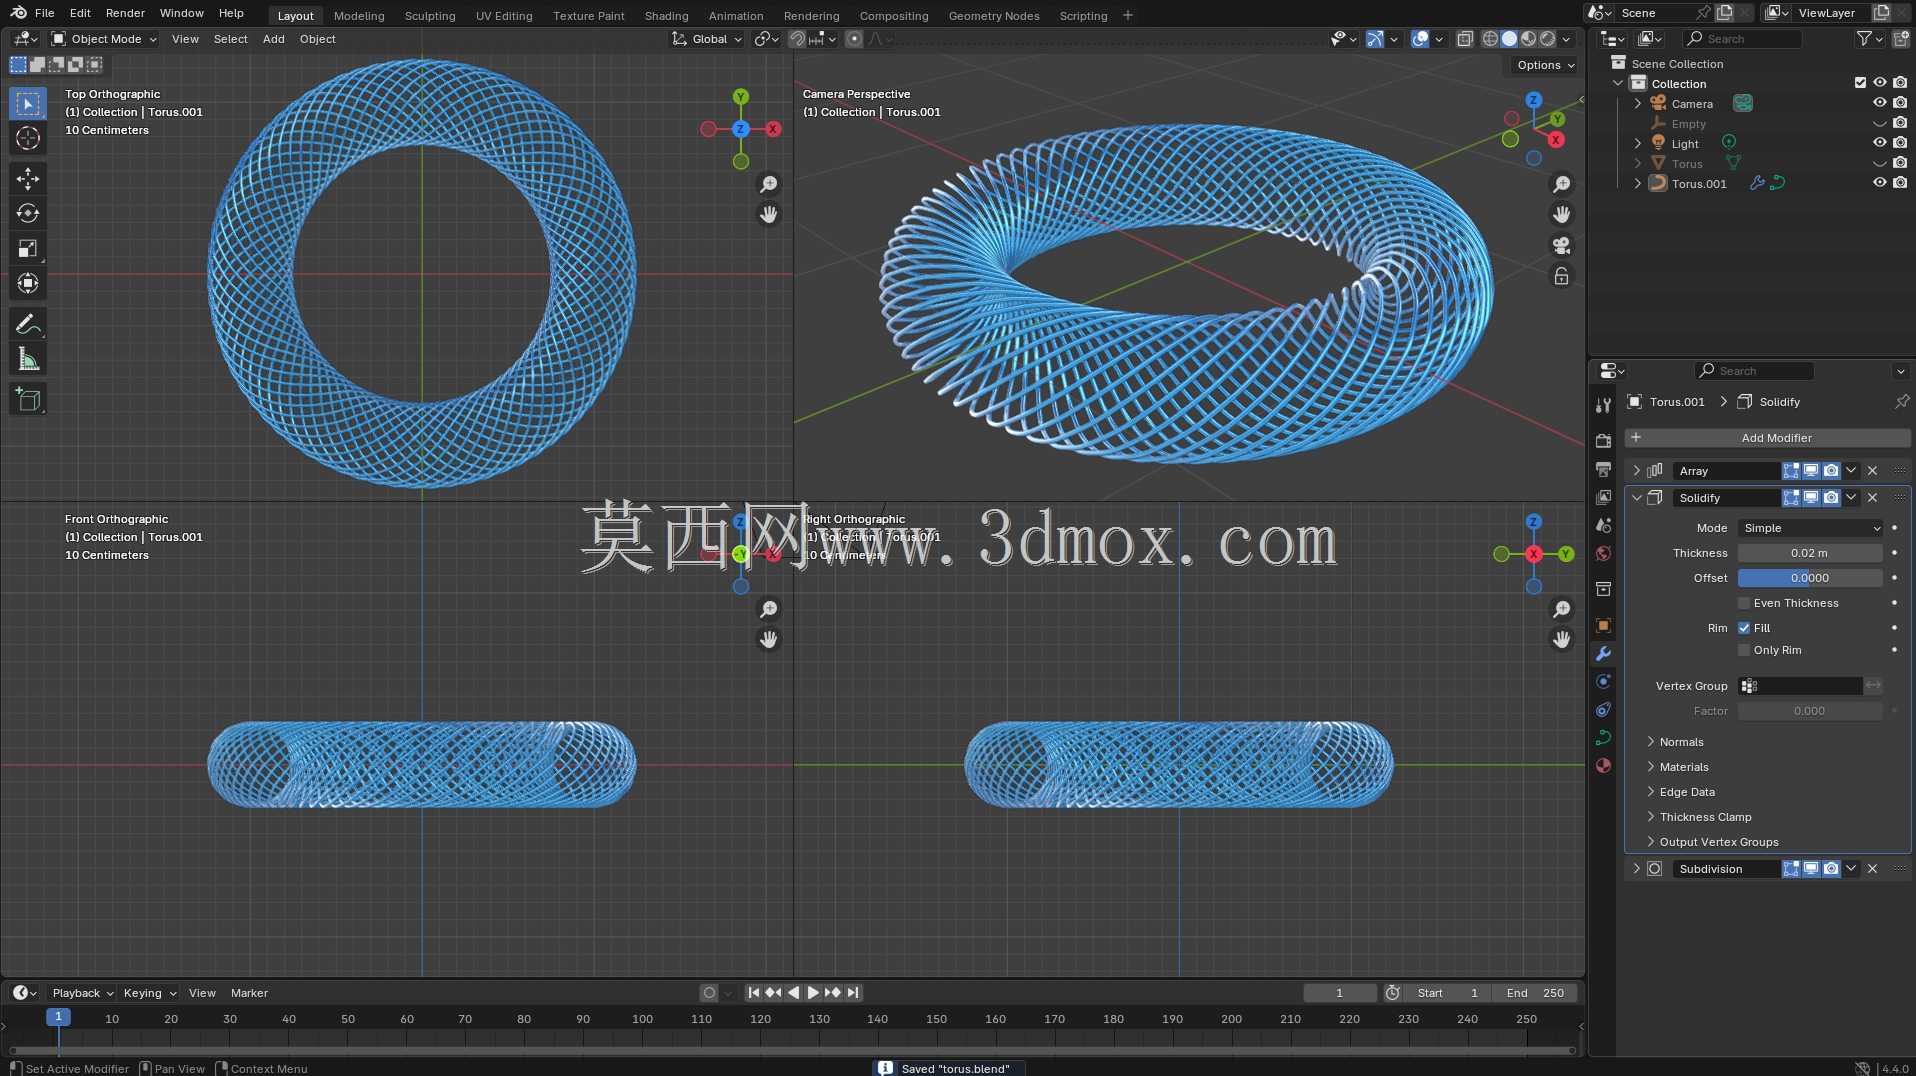The width and height of the screenshot is (1916, 1076).
Task: Toggle snapping magnet icon
Action: tap(797, 39)
